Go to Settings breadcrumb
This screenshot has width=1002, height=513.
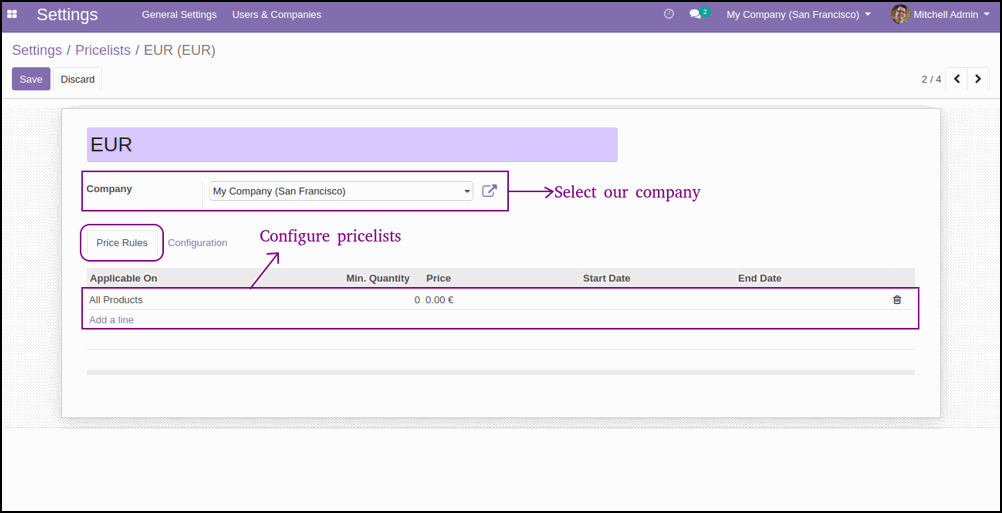coord(37,50)
